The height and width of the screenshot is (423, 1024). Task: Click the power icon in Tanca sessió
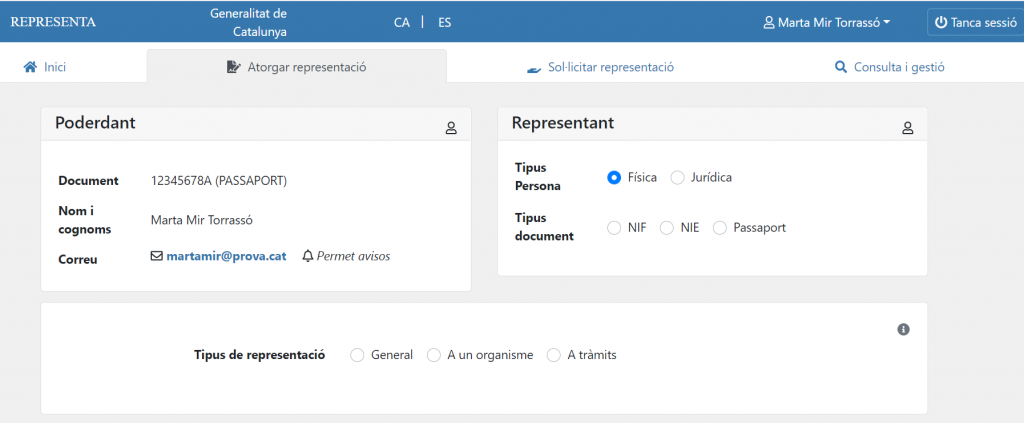click(940, 22)
